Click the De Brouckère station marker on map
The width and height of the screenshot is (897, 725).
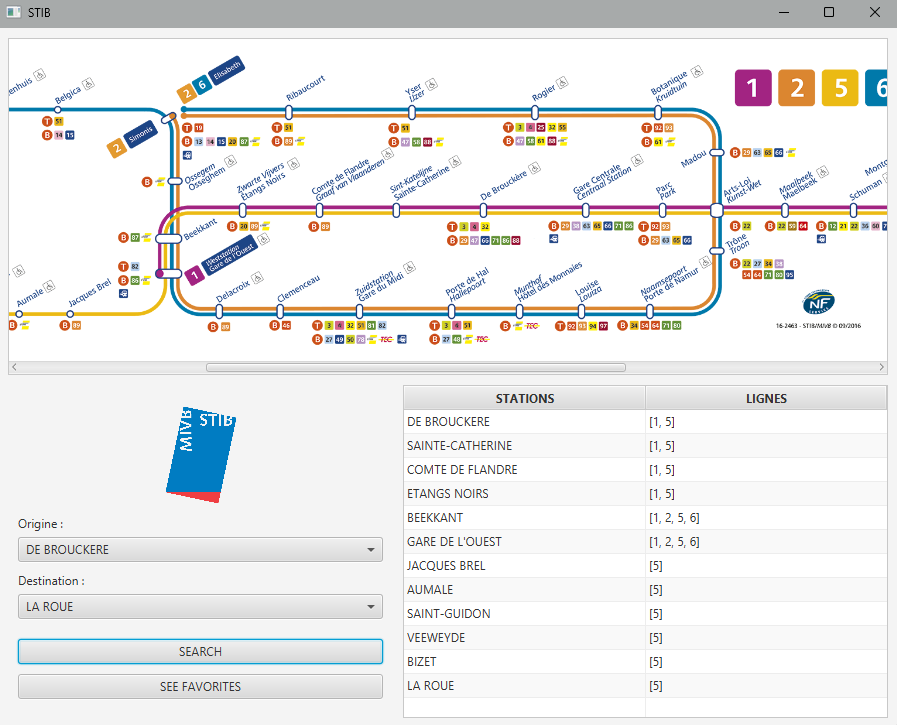(483, 210)
